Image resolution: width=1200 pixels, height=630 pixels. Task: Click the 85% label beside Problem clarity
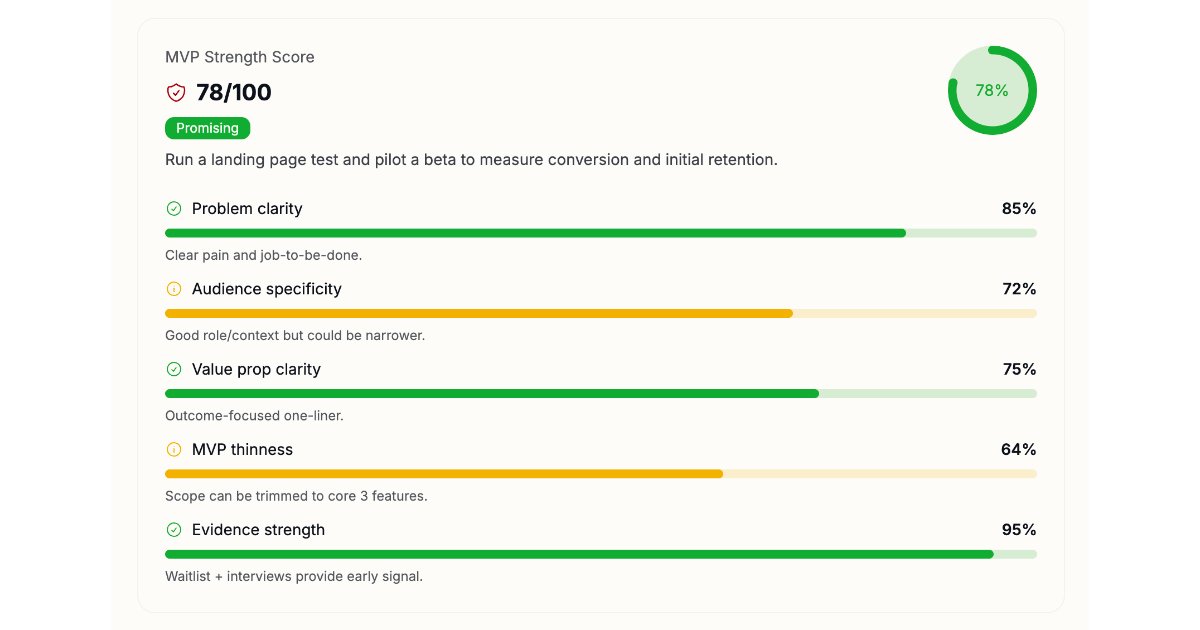1019,209
